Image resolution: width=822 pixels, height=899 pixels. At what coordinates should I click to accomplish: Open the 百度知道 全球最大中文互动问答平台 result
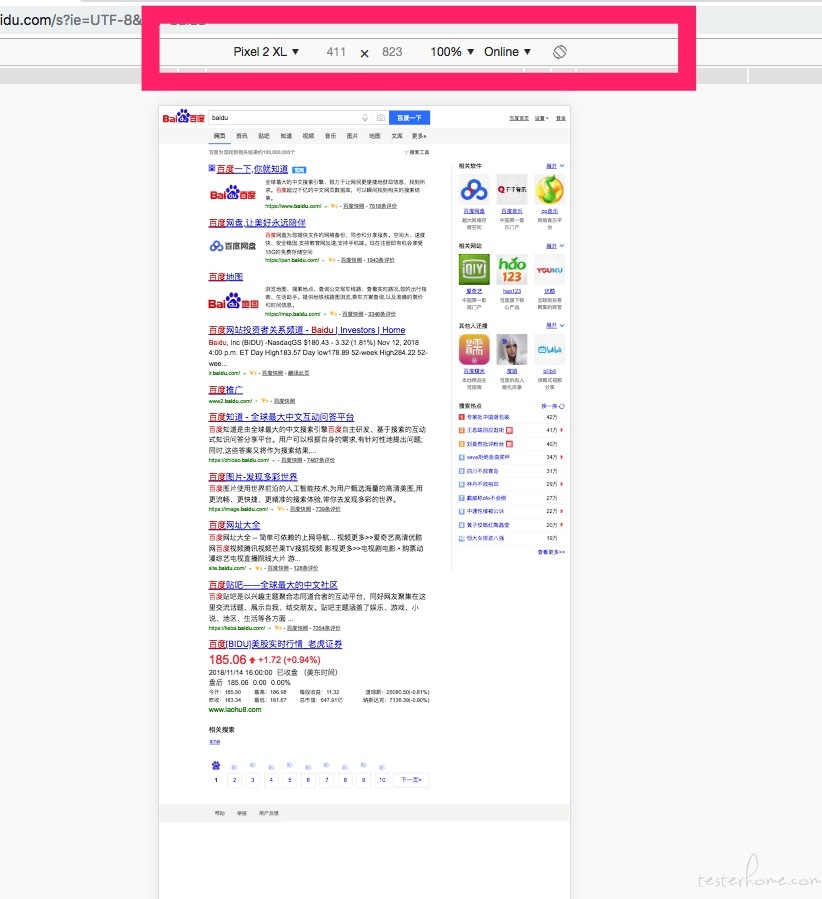[281, 417]
